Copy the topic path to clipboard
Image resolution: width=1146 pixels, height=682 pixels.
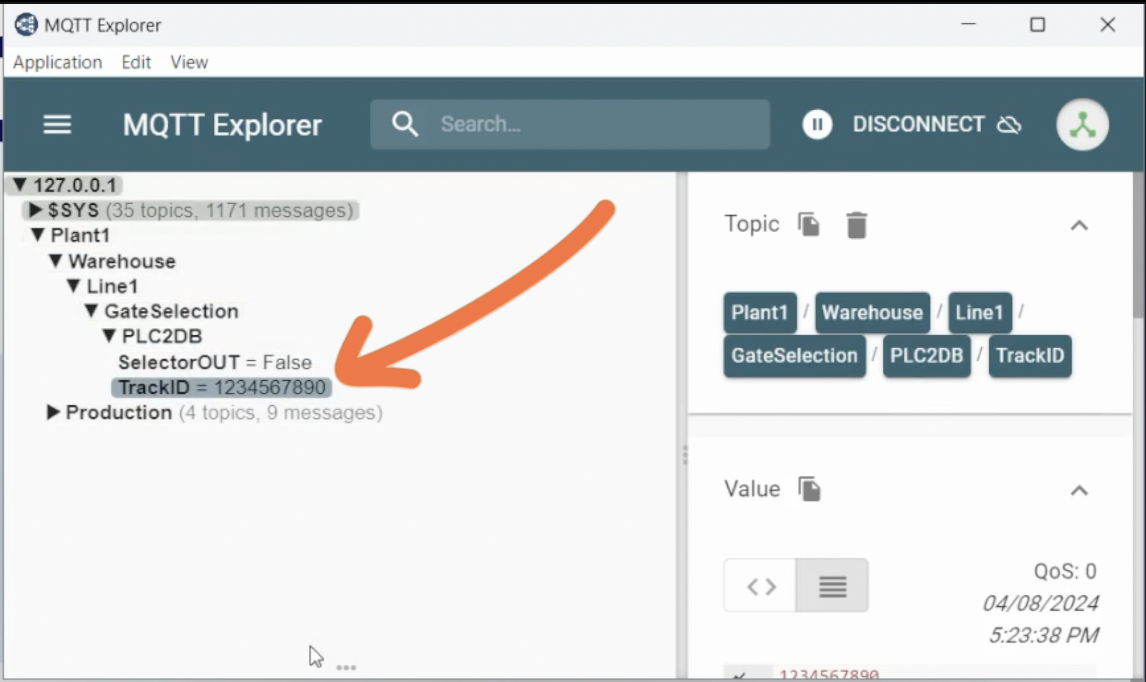(809, 225)
